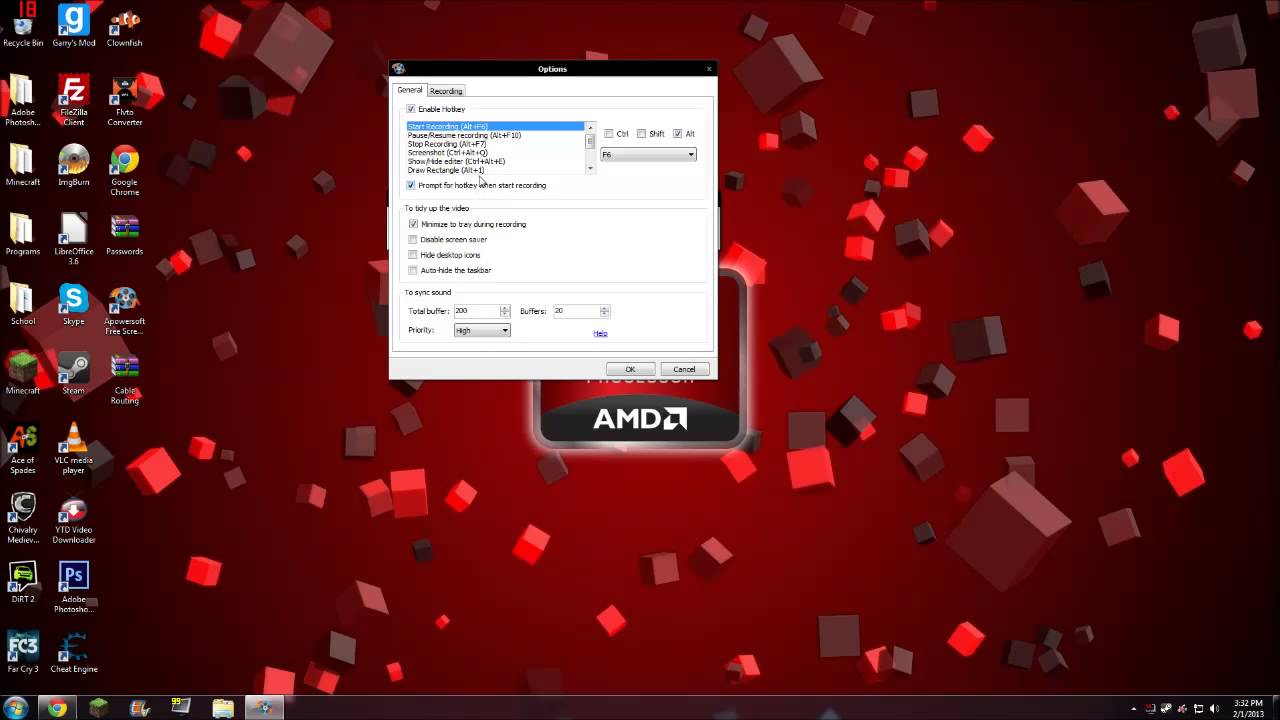The image size is (1280, 720).
Task: Toggle Prompt for hotkey when start recording
Action: point(411,185)
